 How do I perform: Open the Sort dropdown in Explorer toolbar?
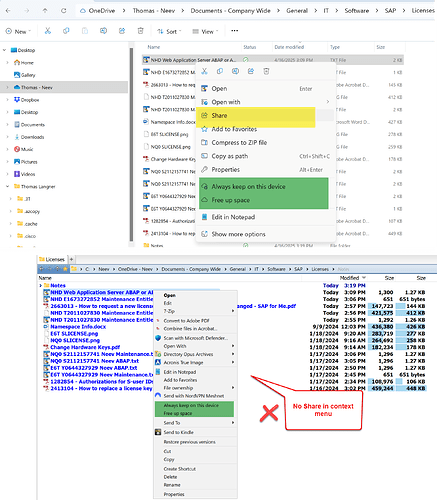[x=169, y=31]
